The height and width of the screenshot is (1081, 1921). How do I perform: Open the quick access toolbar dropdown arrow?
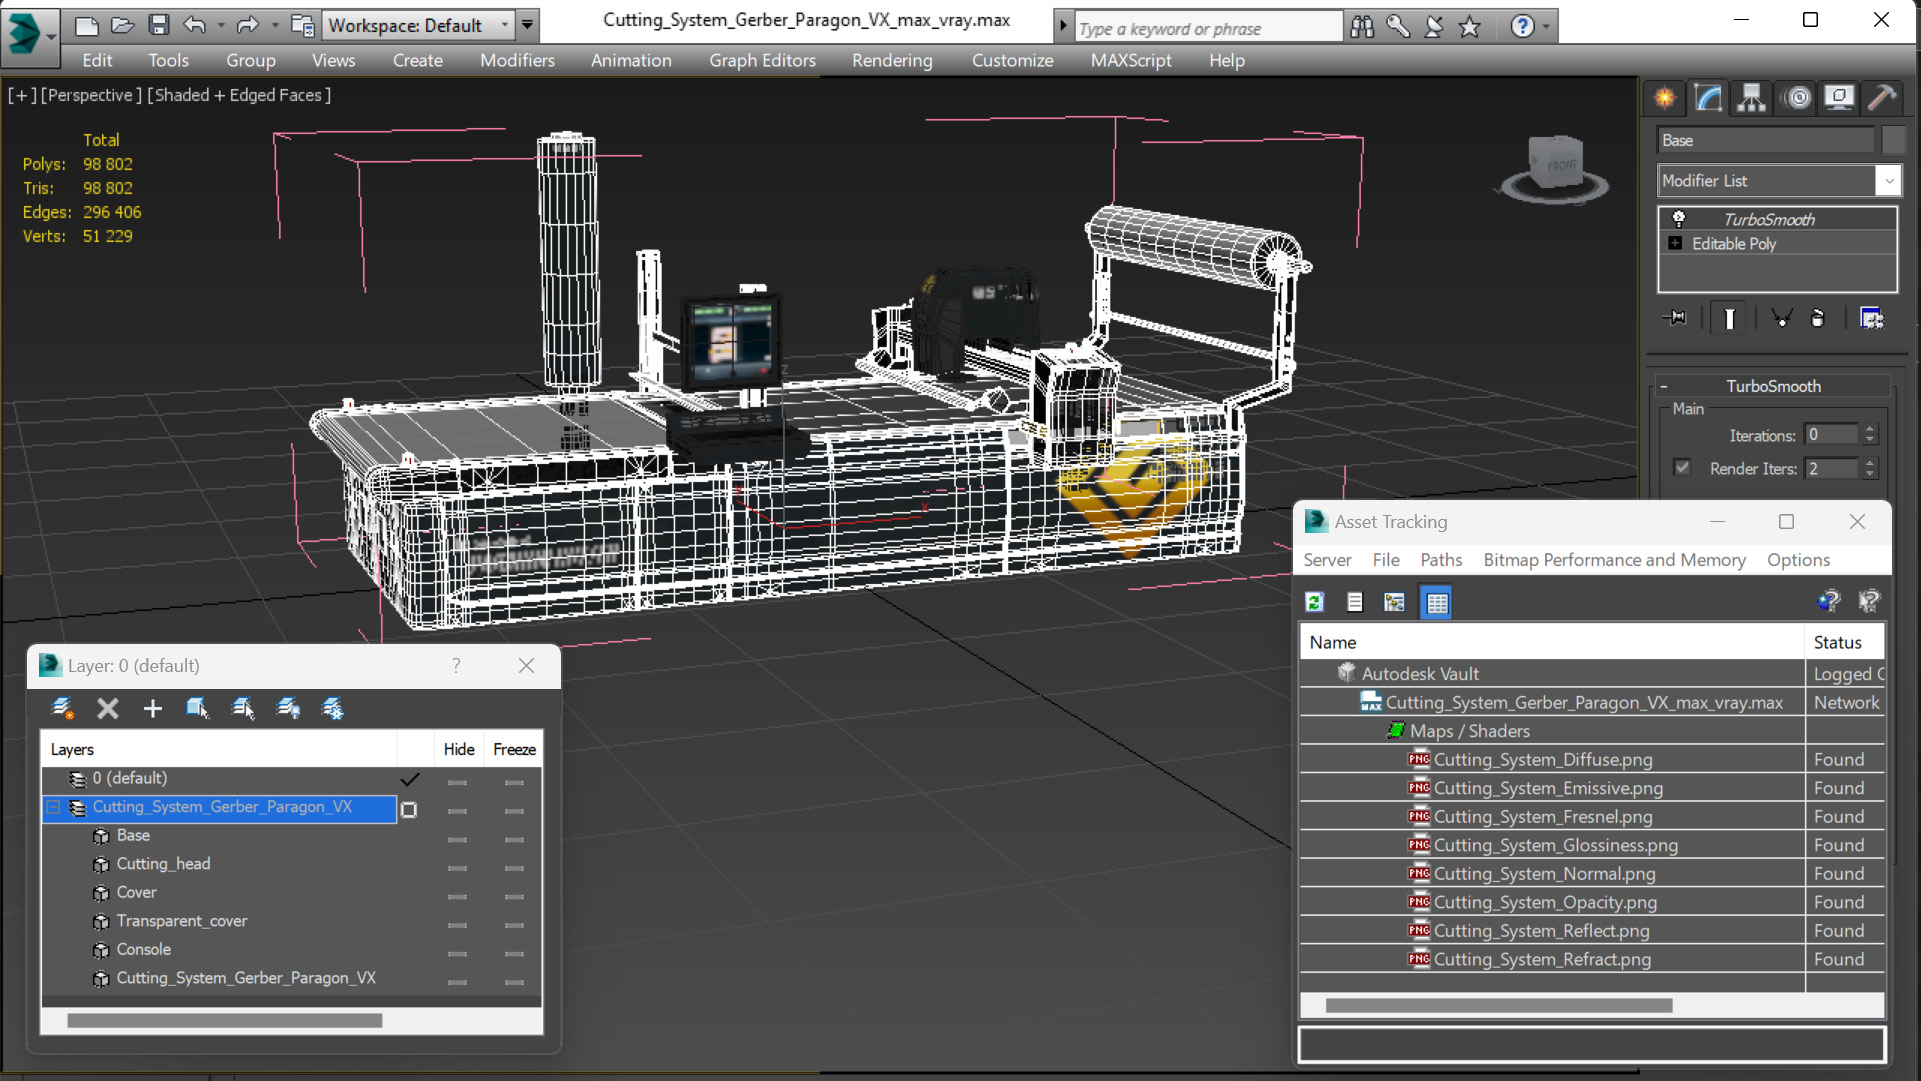point(527,25)
